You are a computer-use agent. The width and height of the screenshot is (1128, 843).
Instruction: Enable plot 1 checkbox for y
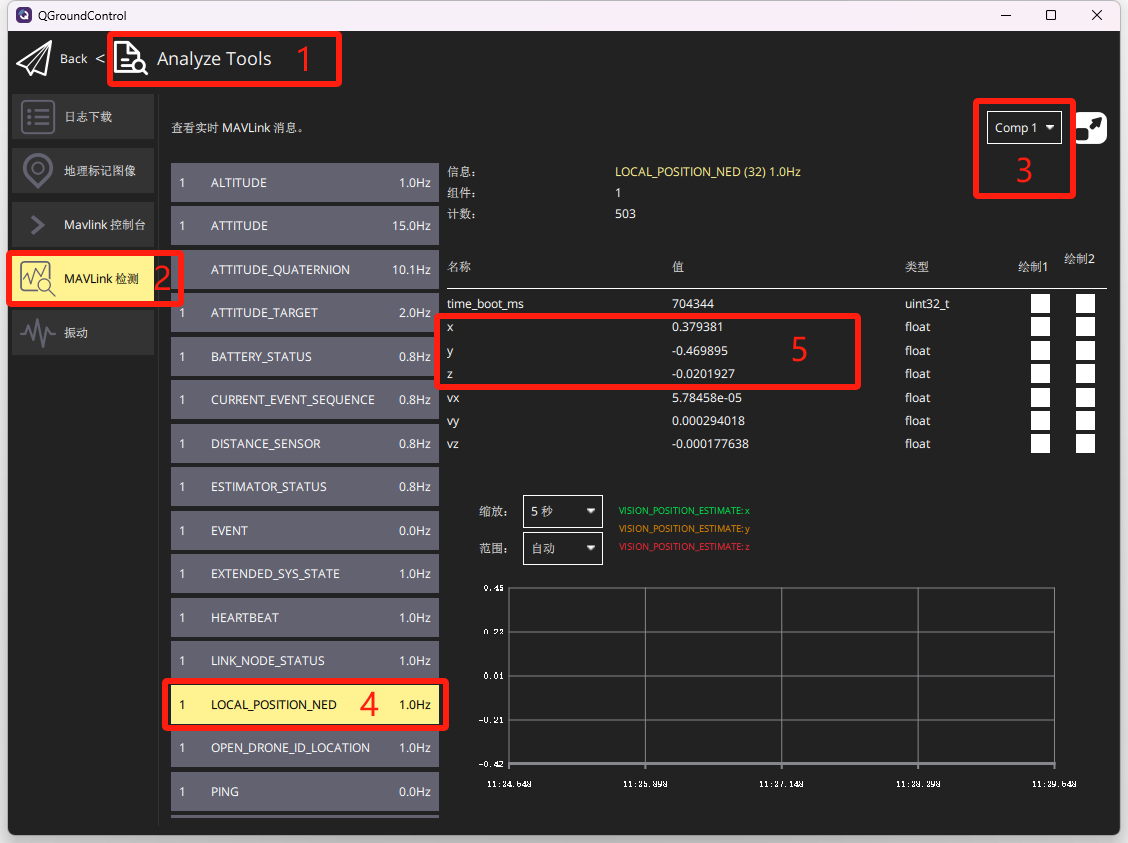(x=1040, y=350)
